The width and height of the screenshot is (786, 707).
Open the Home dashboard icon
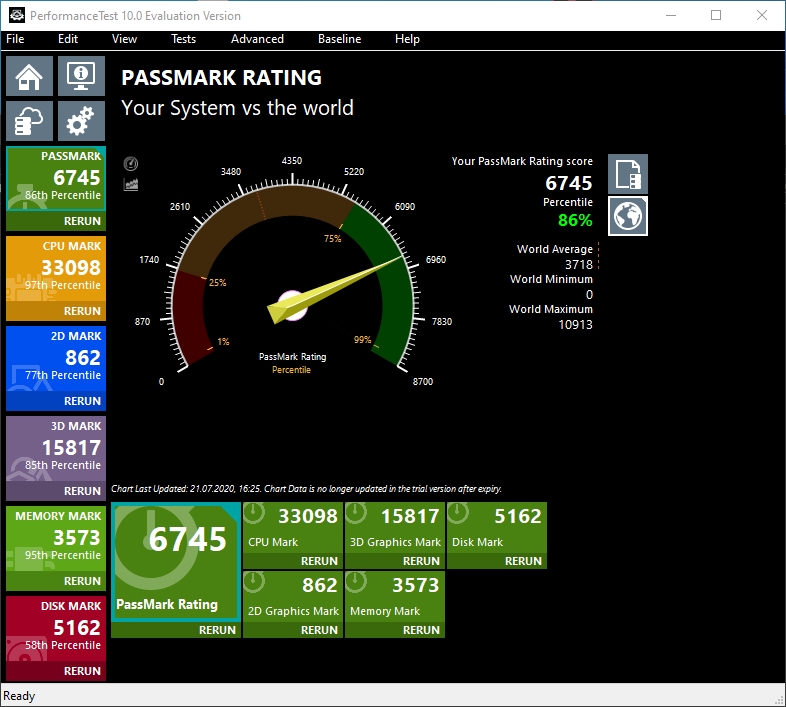(x=29, y=76)
